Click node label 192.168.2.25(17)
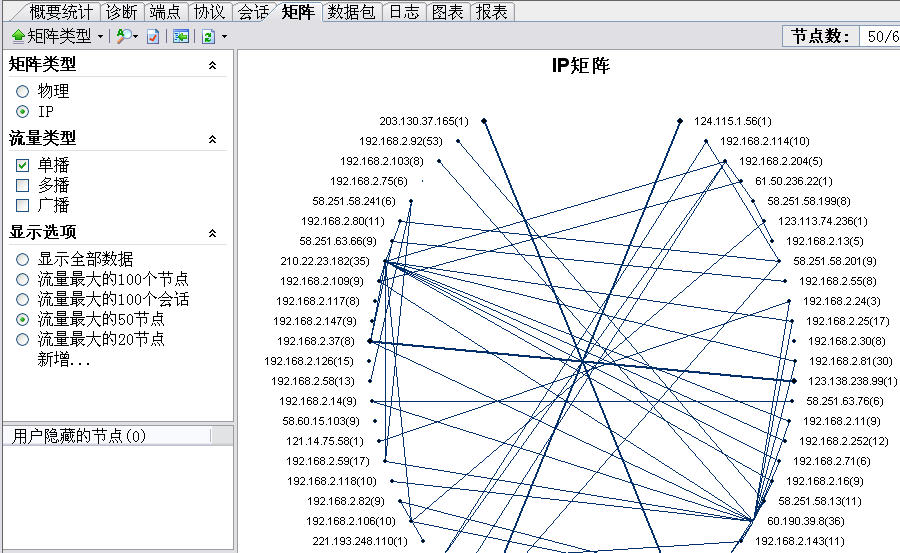This screenshot has width=900, height=553. coord(848,322)
